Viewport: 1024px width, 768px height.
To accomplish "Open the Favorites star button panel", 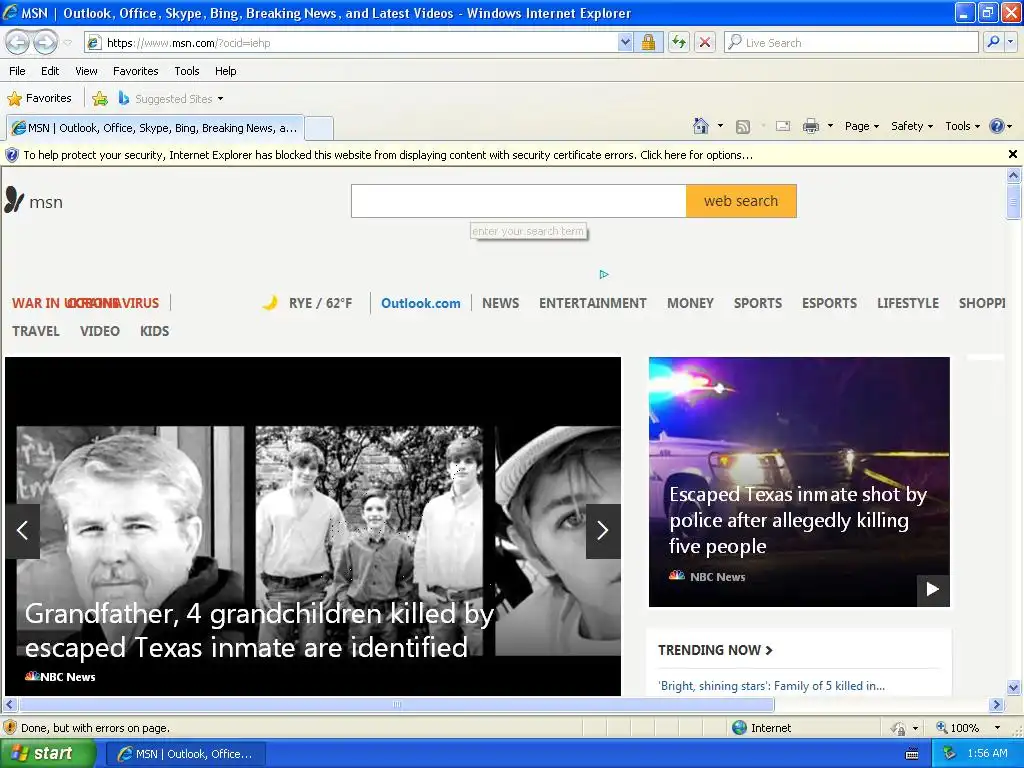I will pos(39,99).
